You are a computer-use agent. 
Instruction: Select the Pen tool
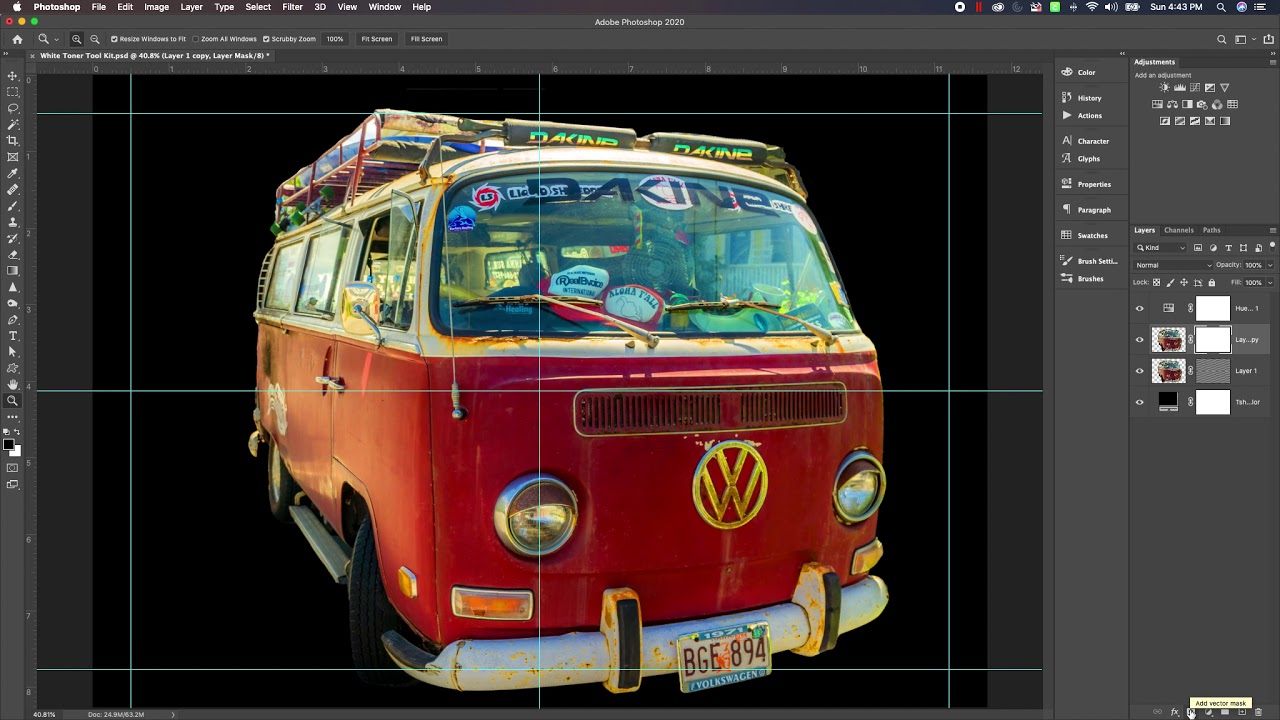coord(13,319)
